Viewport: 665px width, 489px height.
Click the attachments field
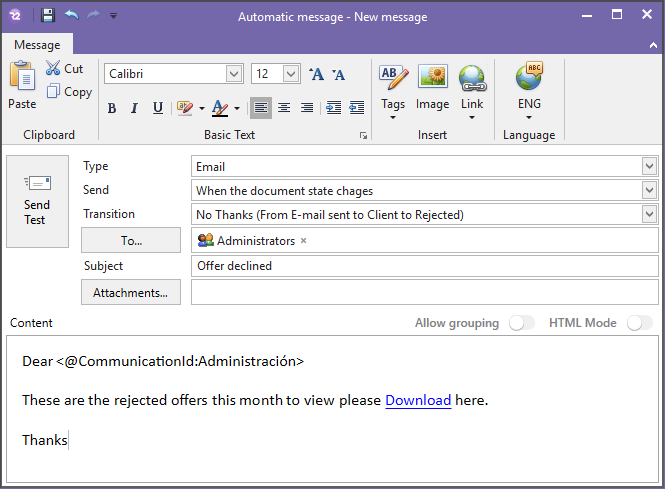tap(425, 292)
